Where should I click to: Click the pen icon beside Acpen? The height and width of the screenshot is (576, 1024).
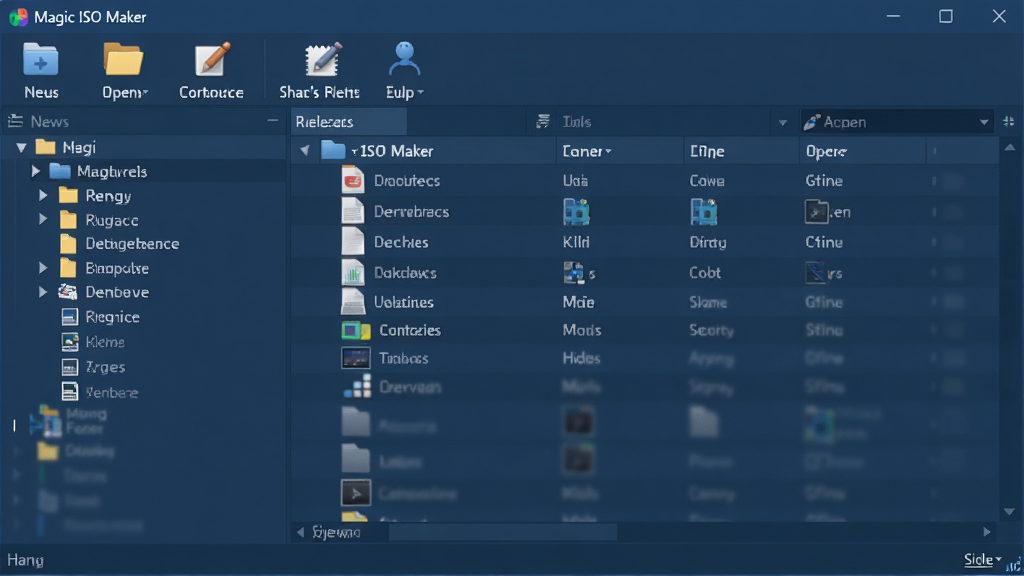tap(812, 121)
